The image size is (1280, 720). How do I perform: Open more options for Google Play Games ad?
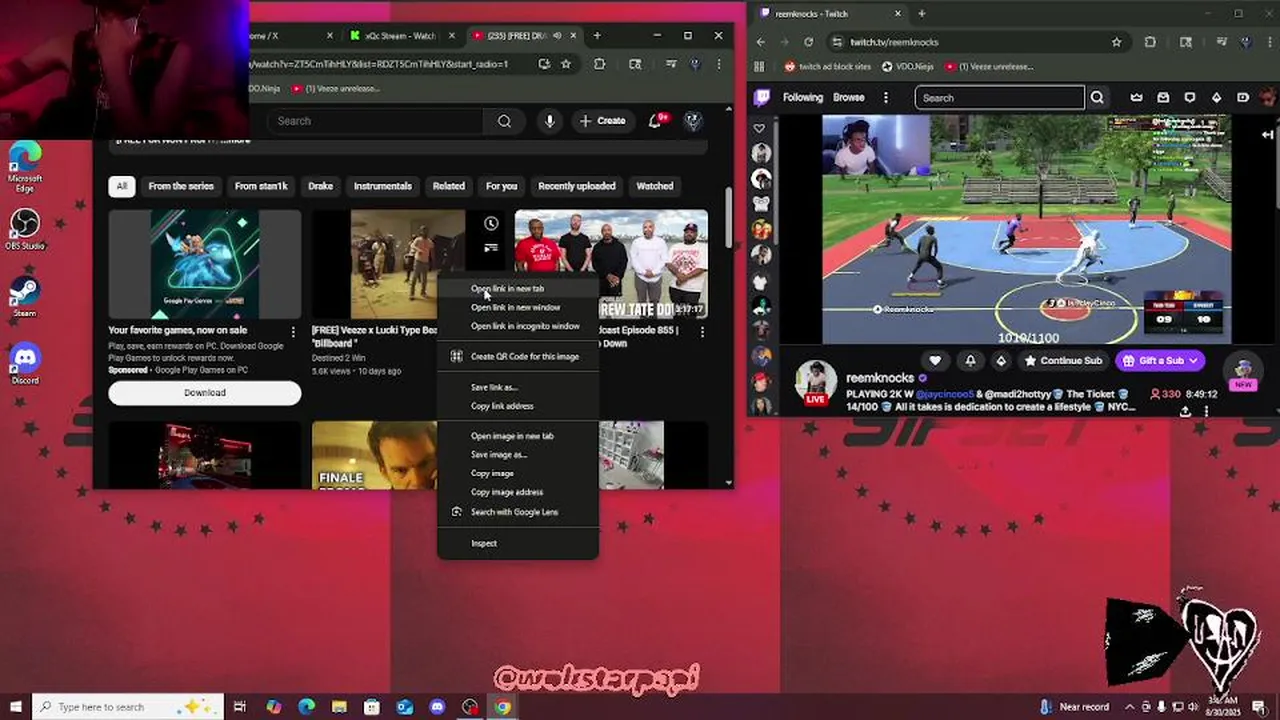[293, 331]
